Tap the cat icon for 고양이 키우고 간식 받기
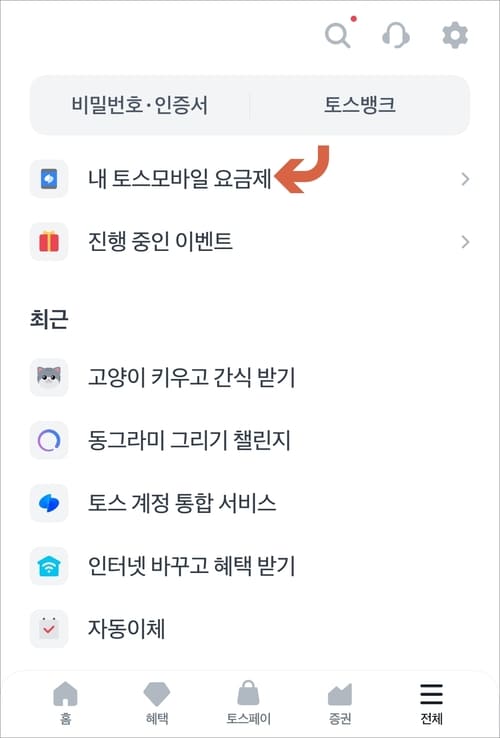This screenshot has width=500, height=738. (49, 377)
